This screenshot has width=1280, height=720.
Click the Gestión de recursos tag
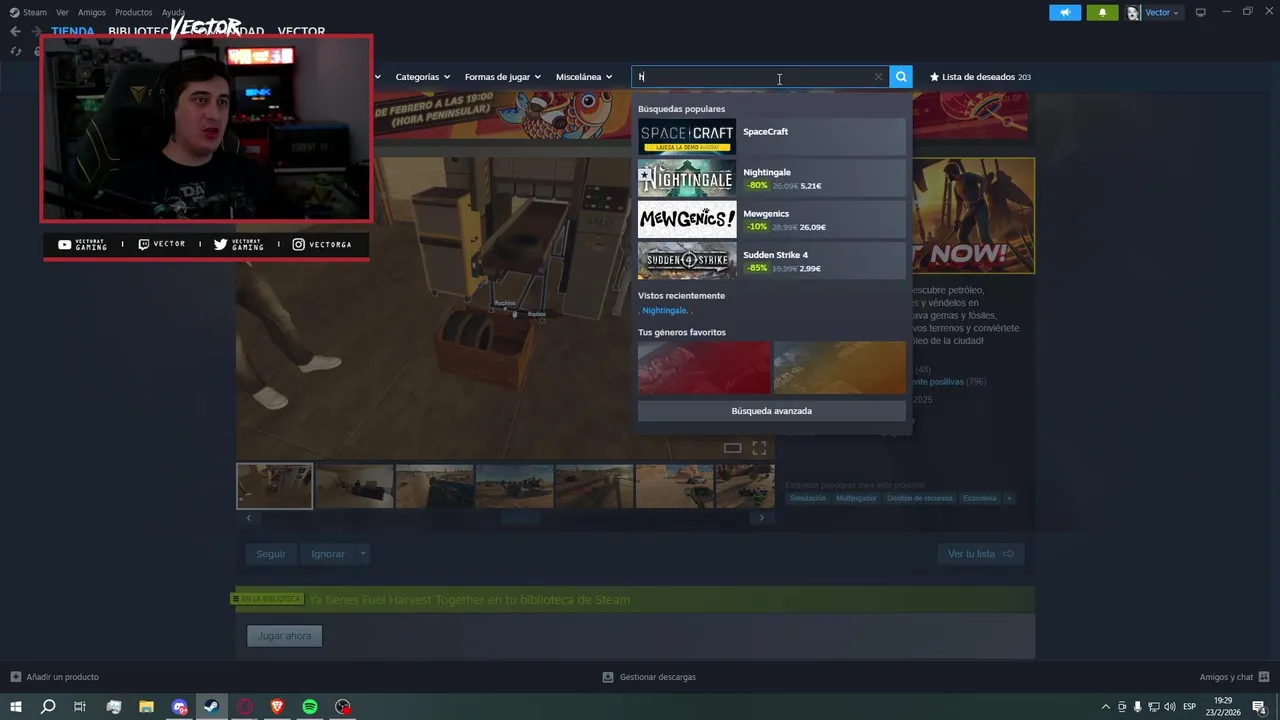point(920,498)
